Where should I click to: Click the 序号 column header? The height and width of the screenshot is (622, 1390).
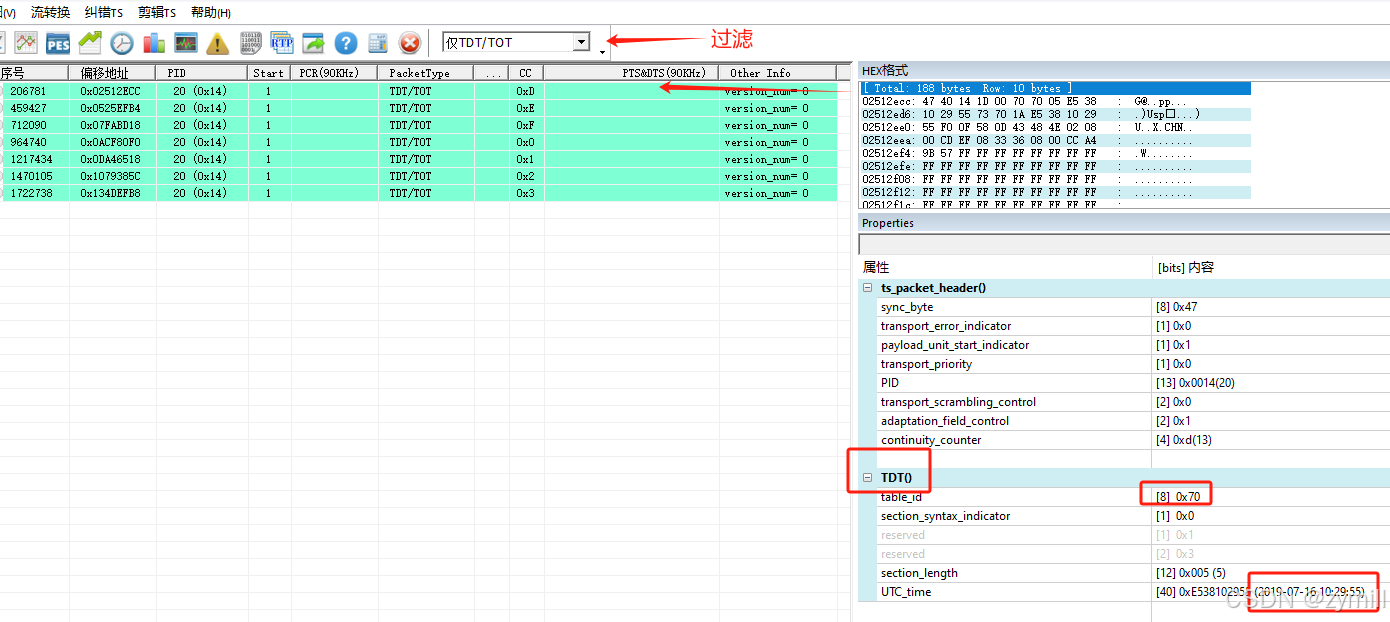[34, 73]
